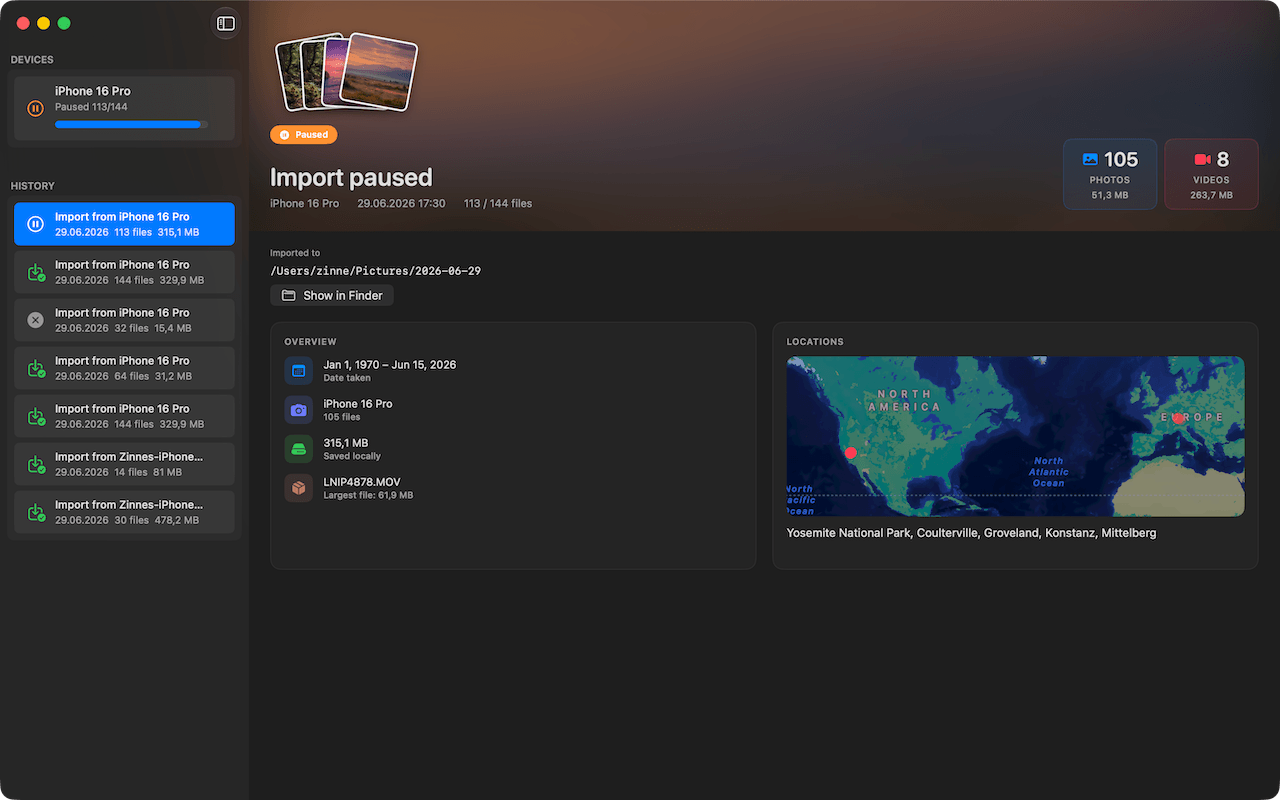Screen dimensions: 1280x800
Task: Click the red map pin in Europe
Action: click(x=1179, y=419)
